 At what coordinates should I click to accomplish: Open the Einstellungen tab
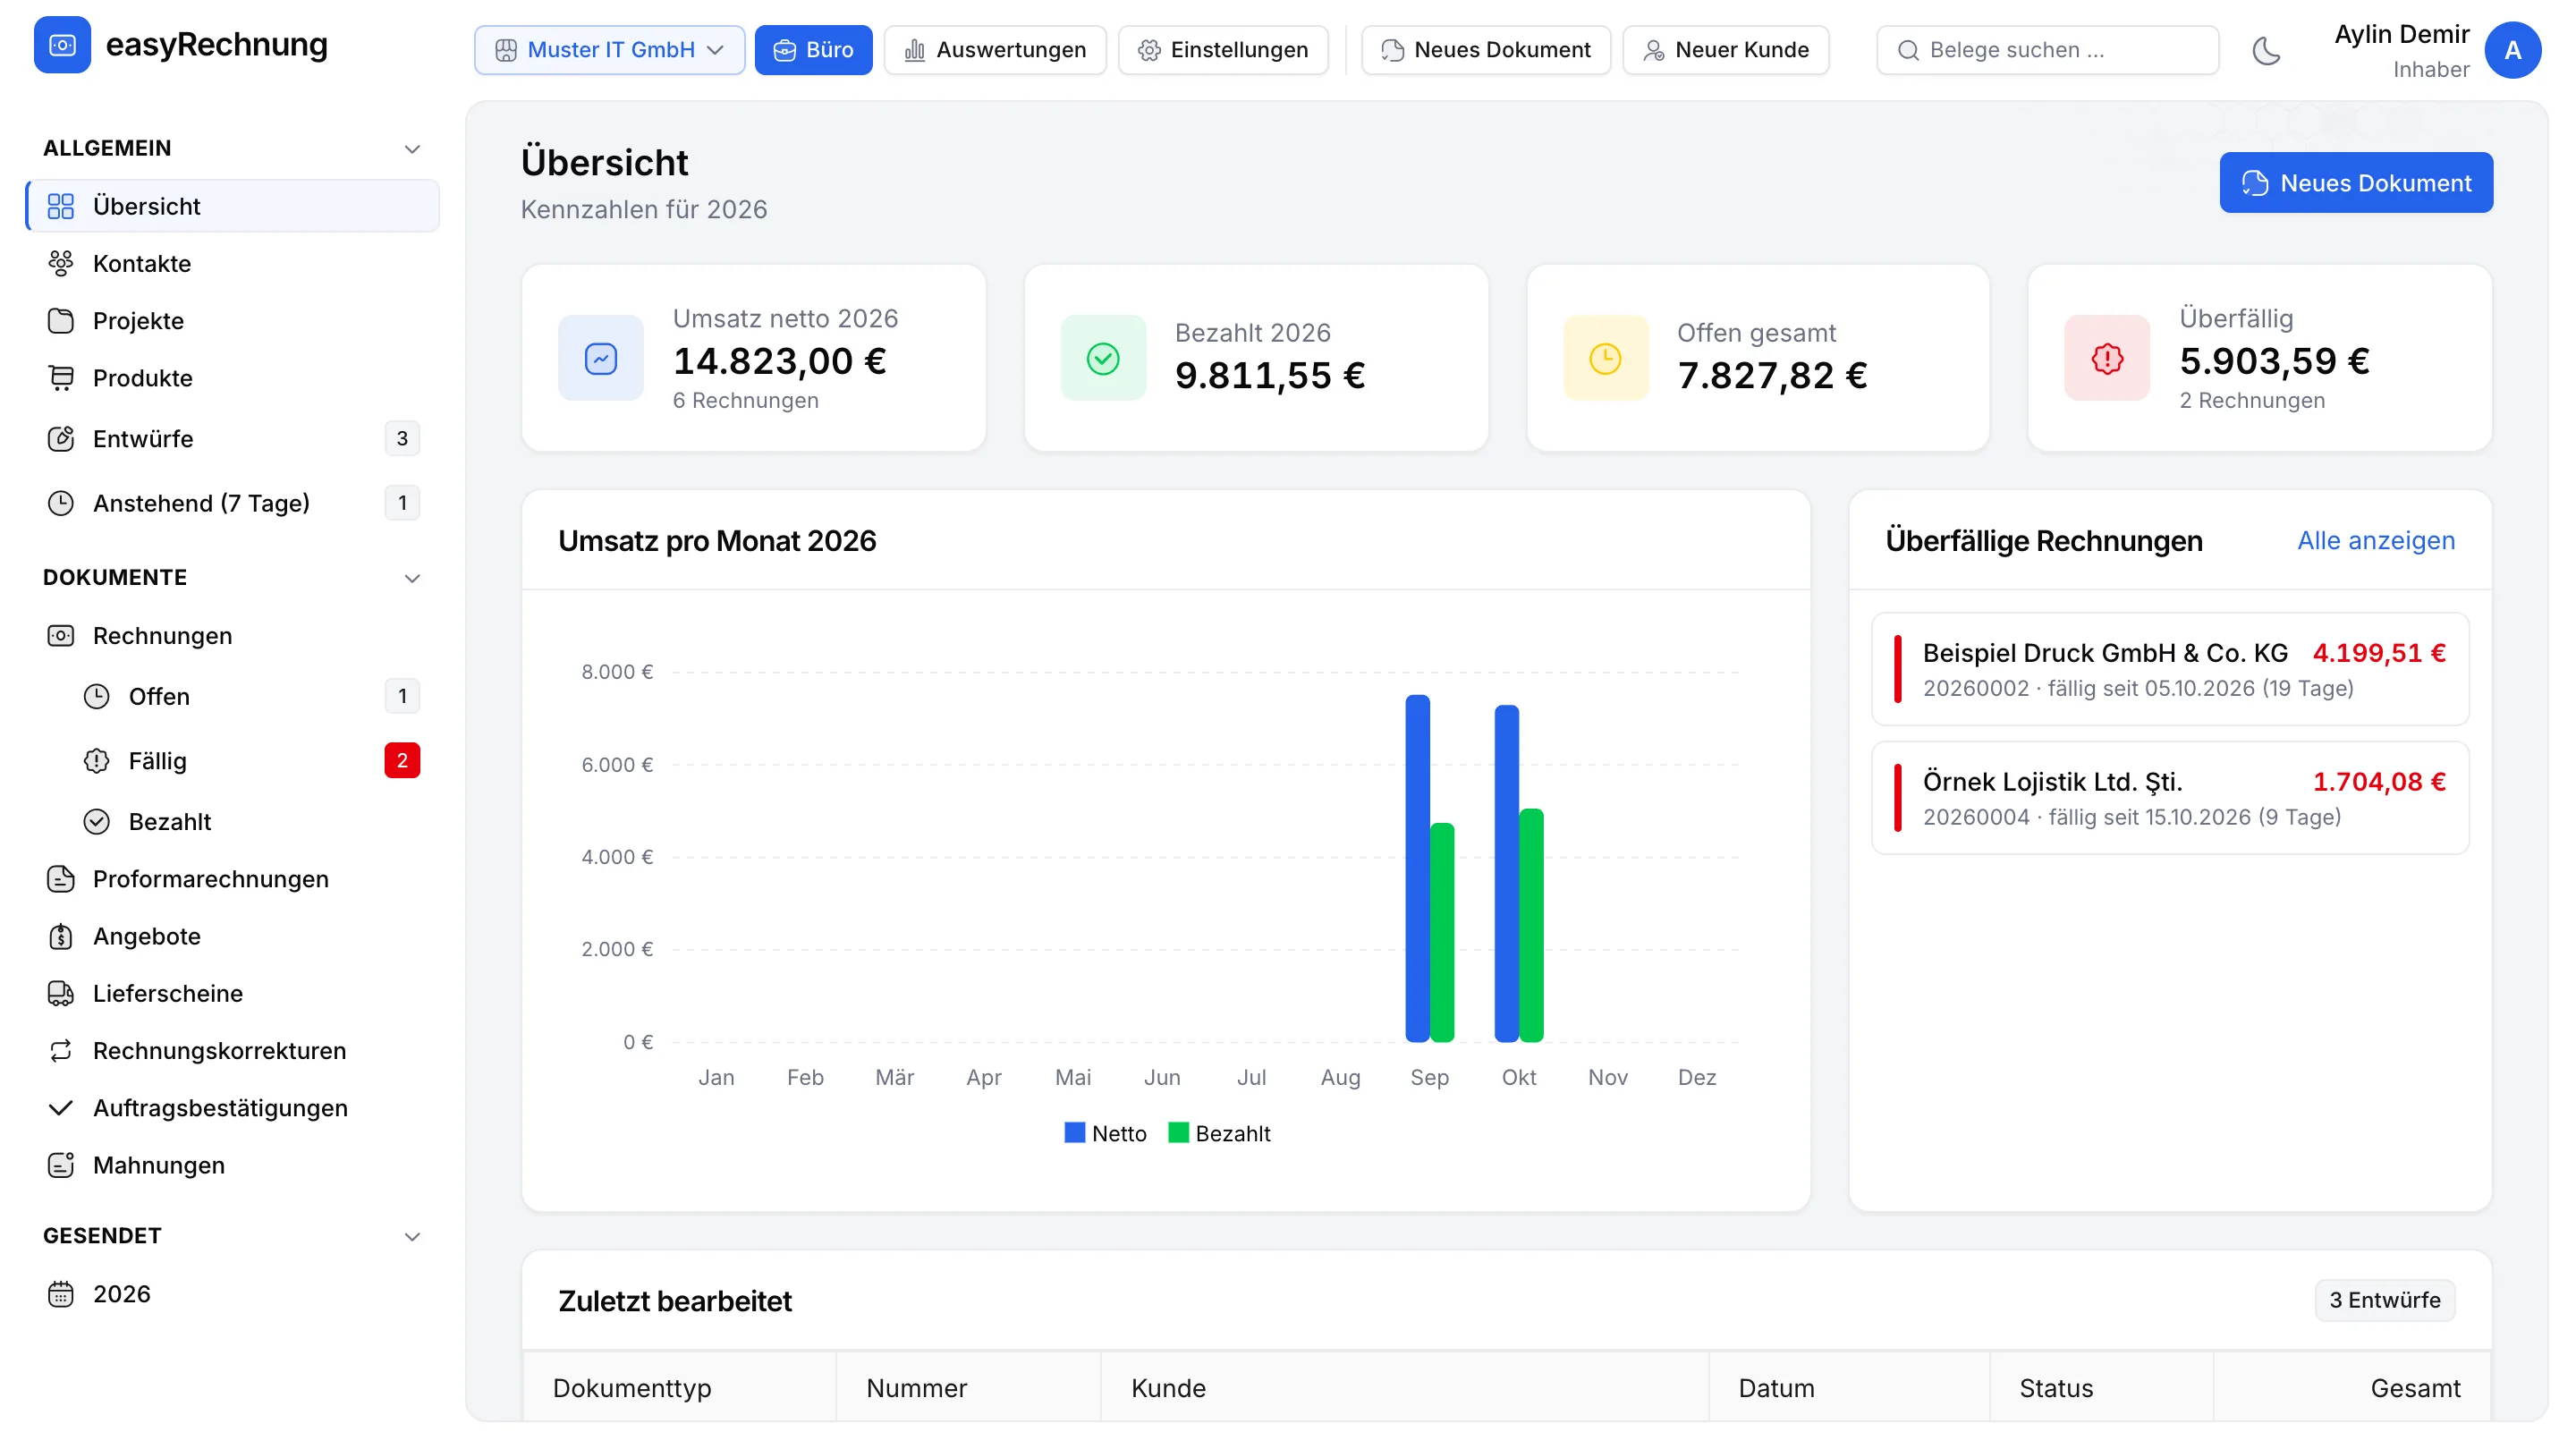pos(1223,50)
